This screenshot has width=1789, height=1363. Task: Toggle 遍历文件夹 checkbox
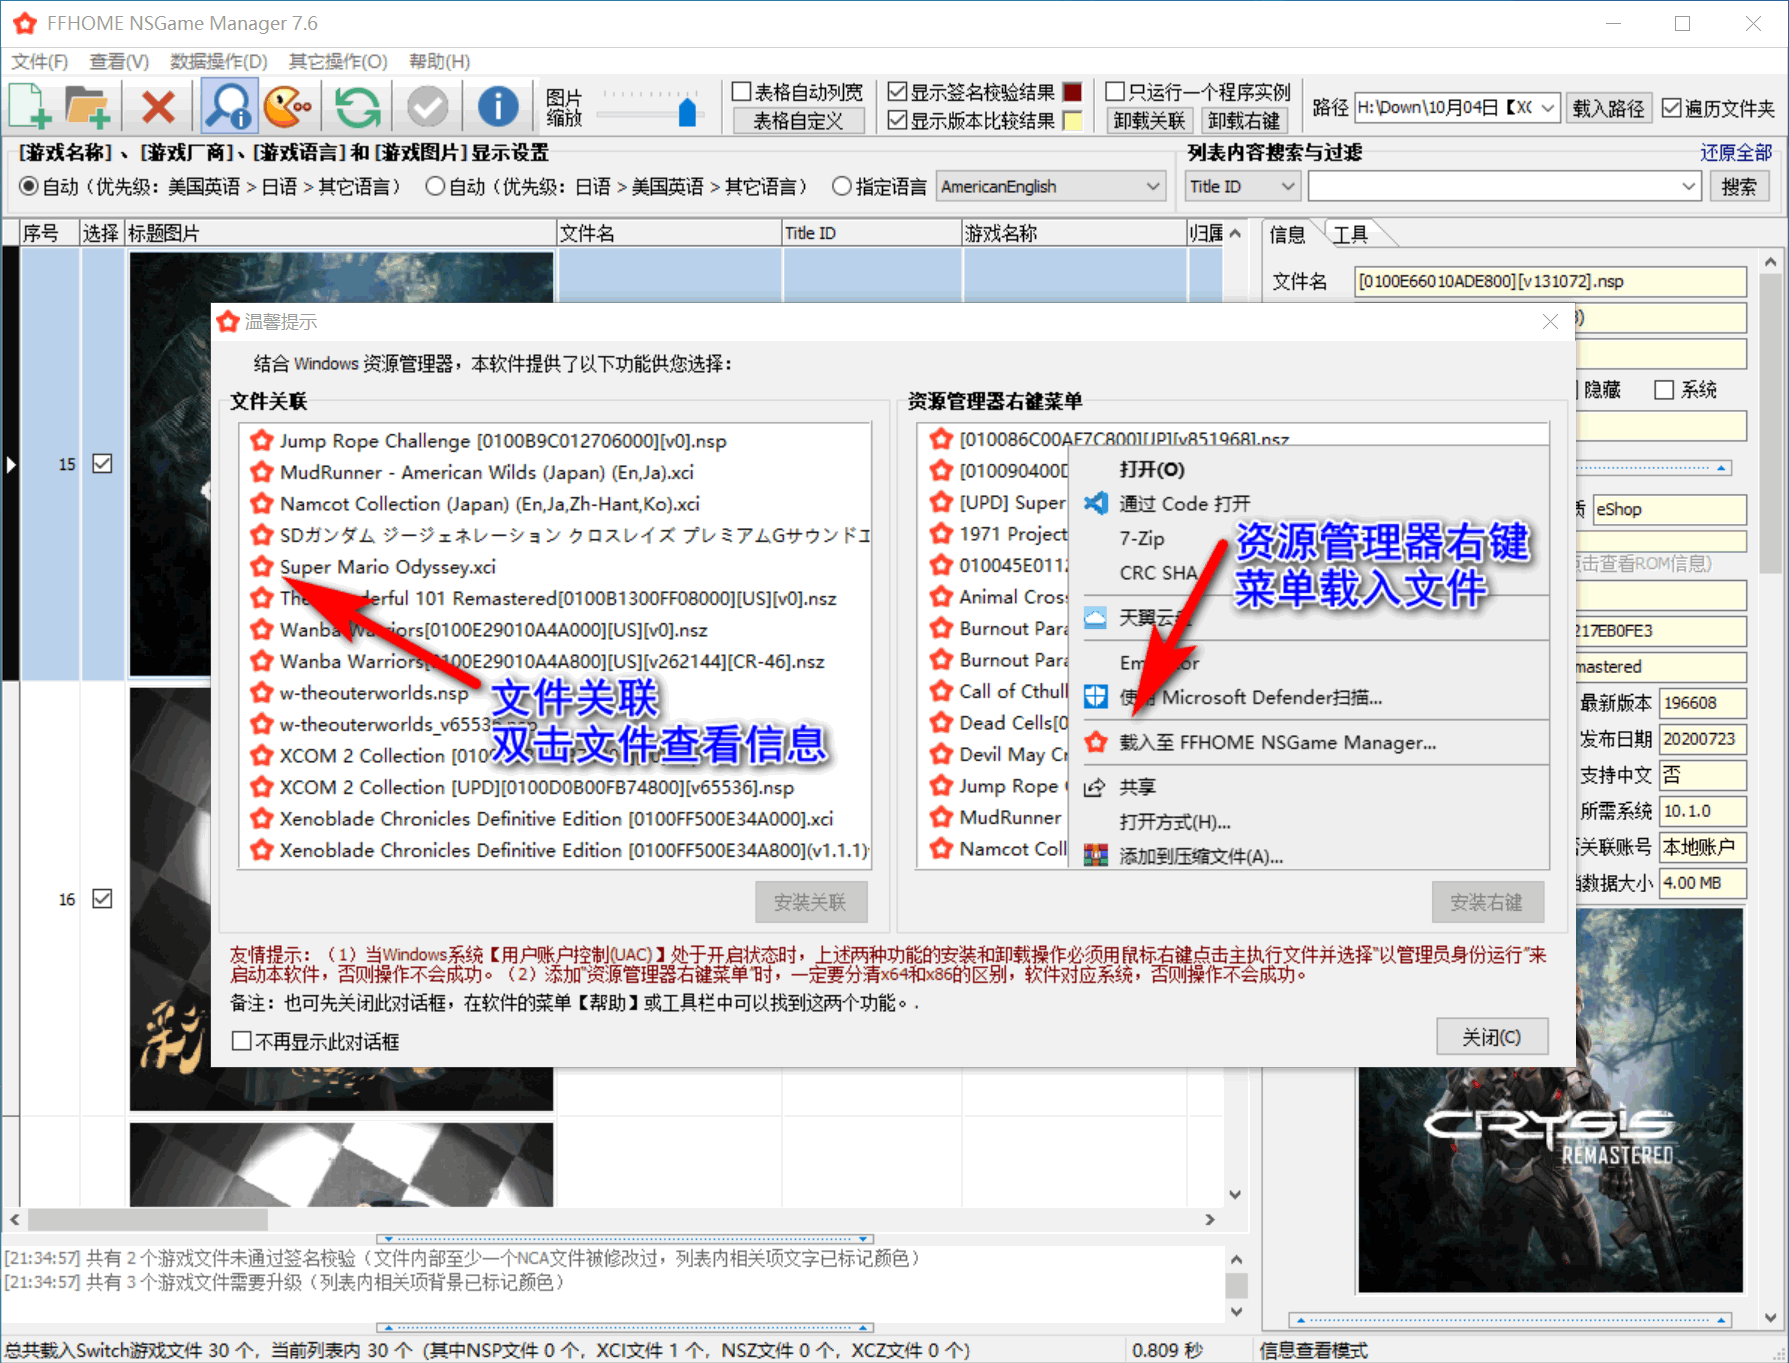coord(1671,108)
